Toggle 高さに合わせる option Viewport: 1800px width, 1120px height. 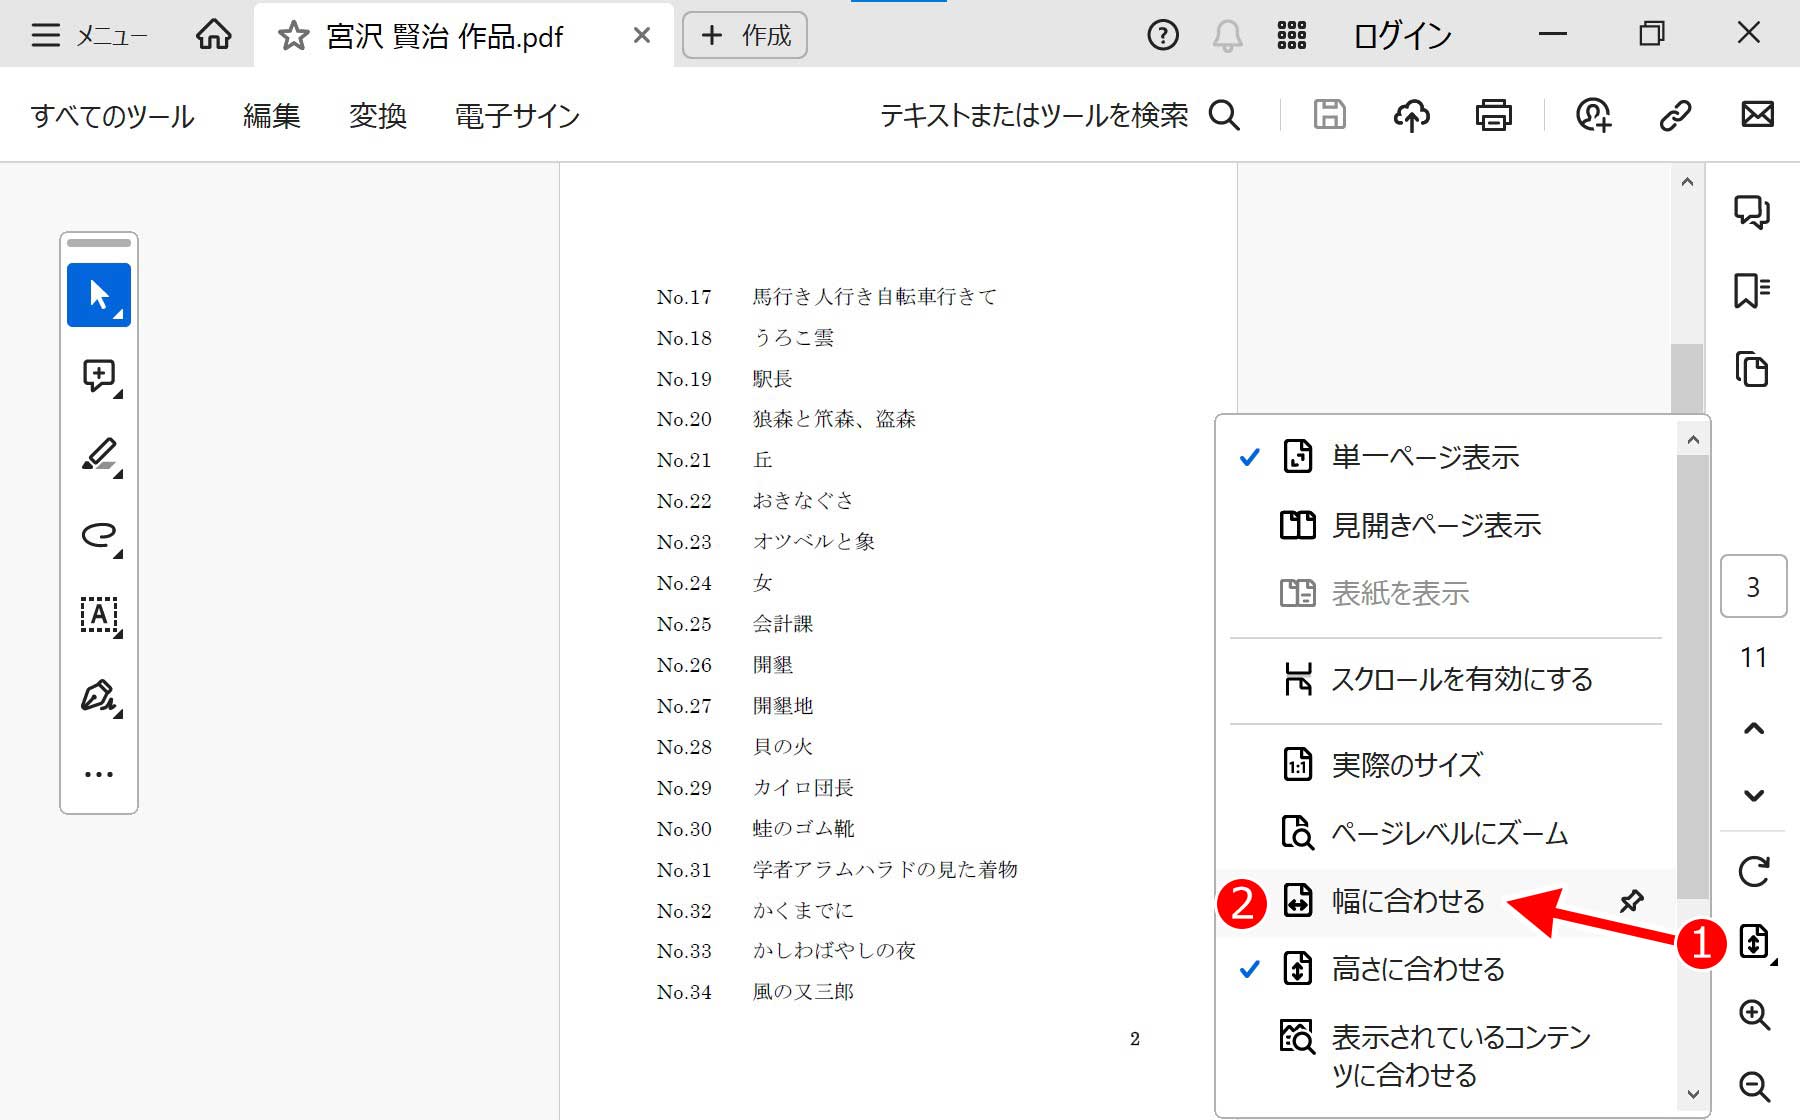tap(1445, 969)
